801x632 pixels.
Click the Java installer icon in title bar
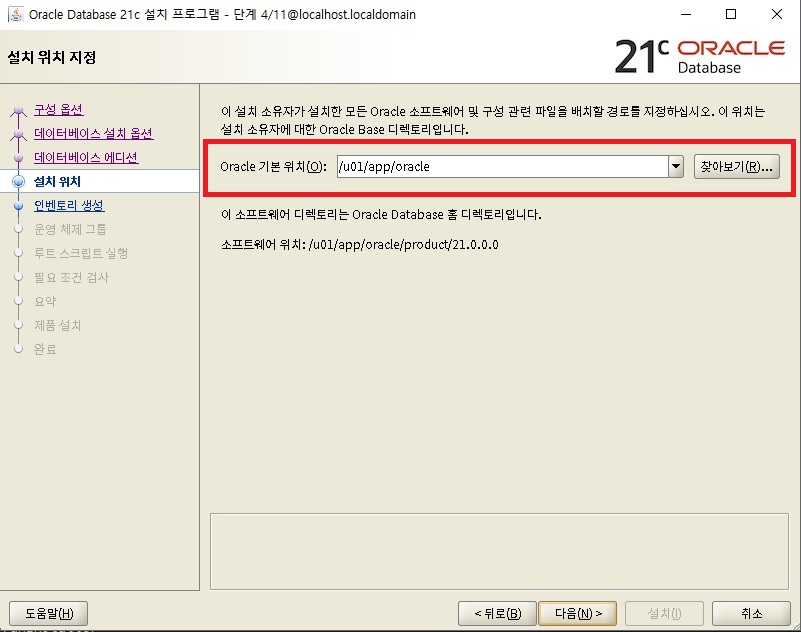pyautogui.click(x=16, y=14)
